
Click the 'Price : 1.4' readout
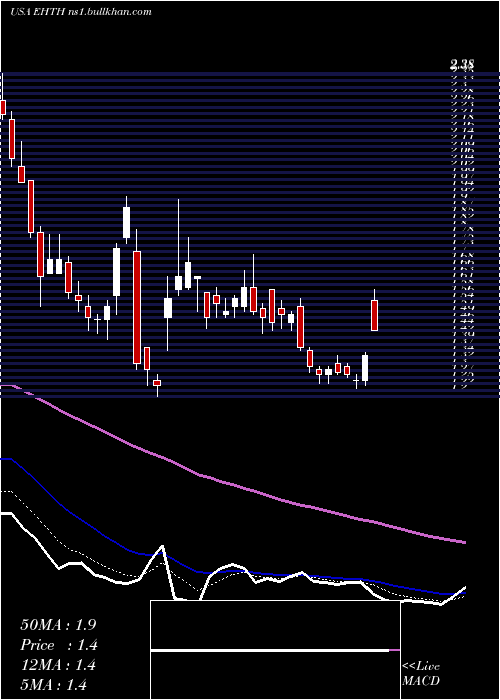(58, 645)
